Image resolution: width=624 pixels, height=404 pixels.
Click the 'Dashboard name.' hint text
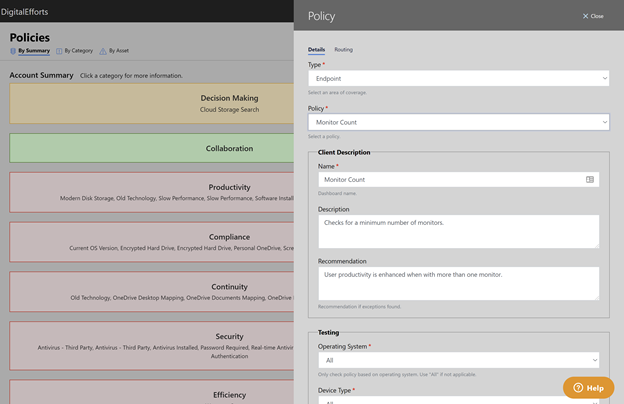click(x=337, y=193)
